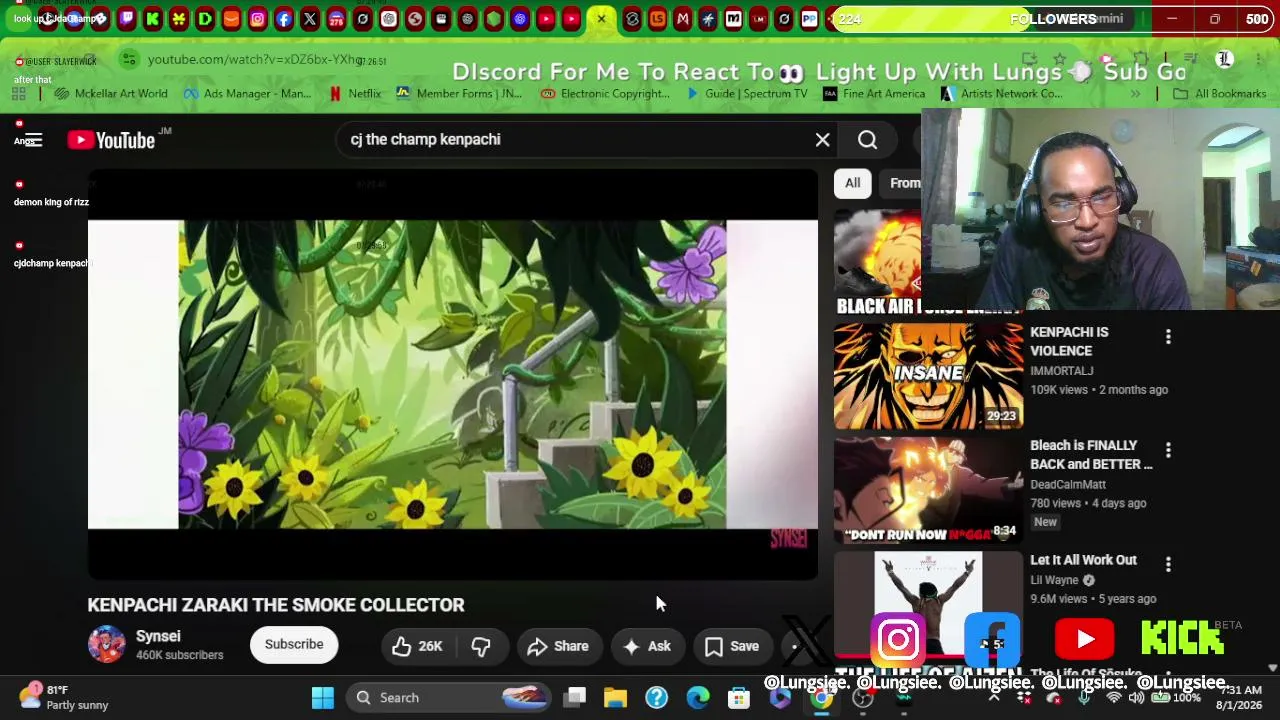Open options for 'KENPACHI IS VIOLENCE' video

1168,337
